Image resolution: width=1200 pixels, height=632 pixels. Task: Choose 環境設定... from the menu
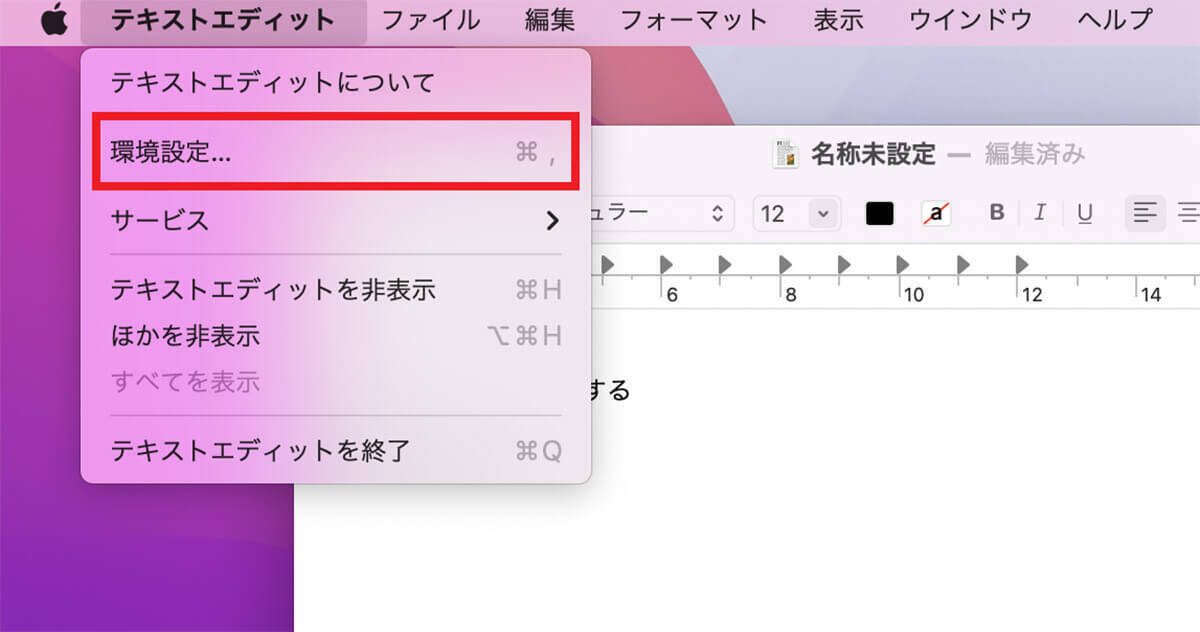point(336,152)
